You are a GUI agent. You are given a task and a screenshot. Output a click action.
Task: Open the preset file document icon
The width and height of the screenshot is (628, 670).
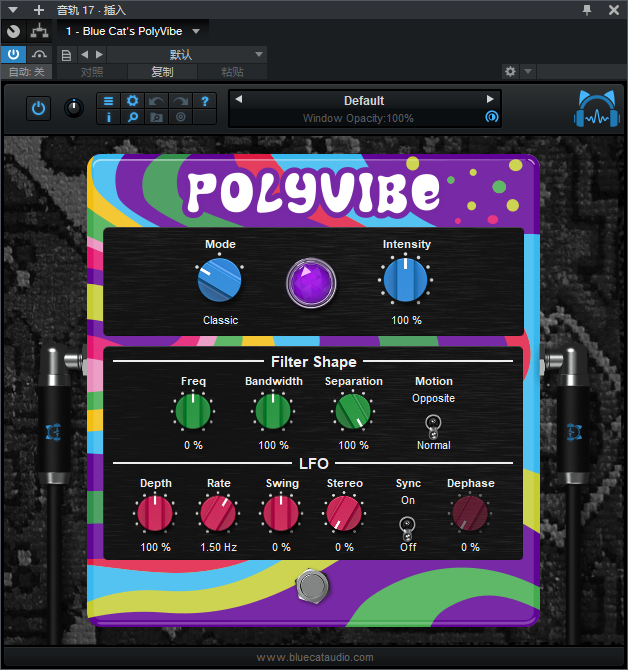coord(67,55)
